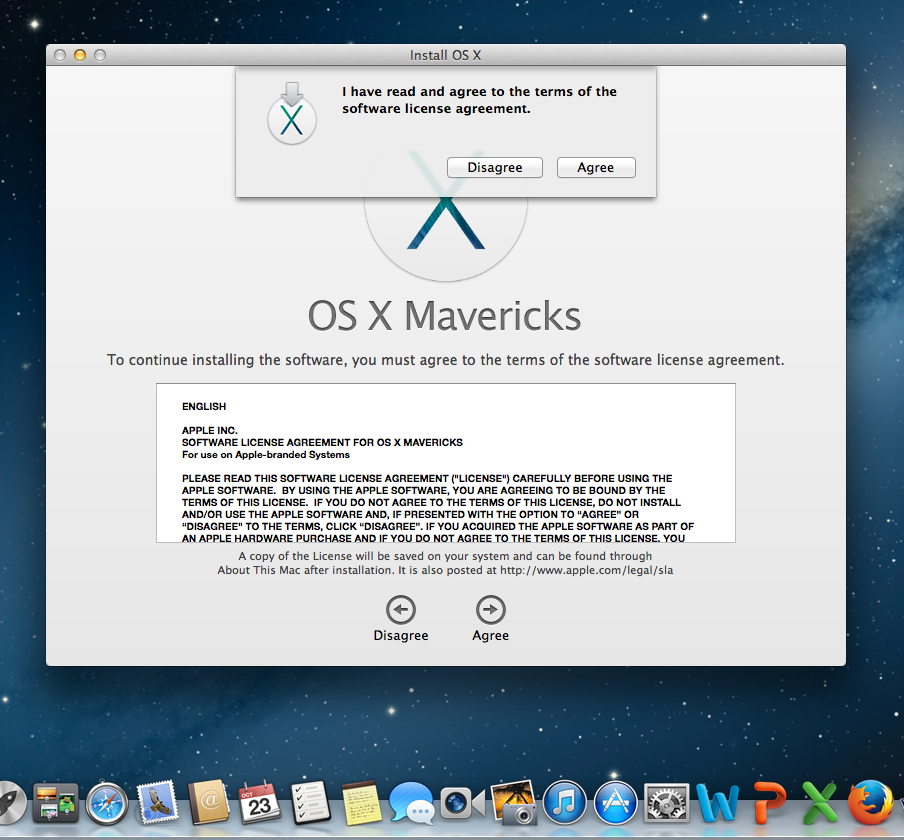Open Reminders checklist icon in the Dock
The width and height of the screenshot is (904, 840).
coord(311,802)
